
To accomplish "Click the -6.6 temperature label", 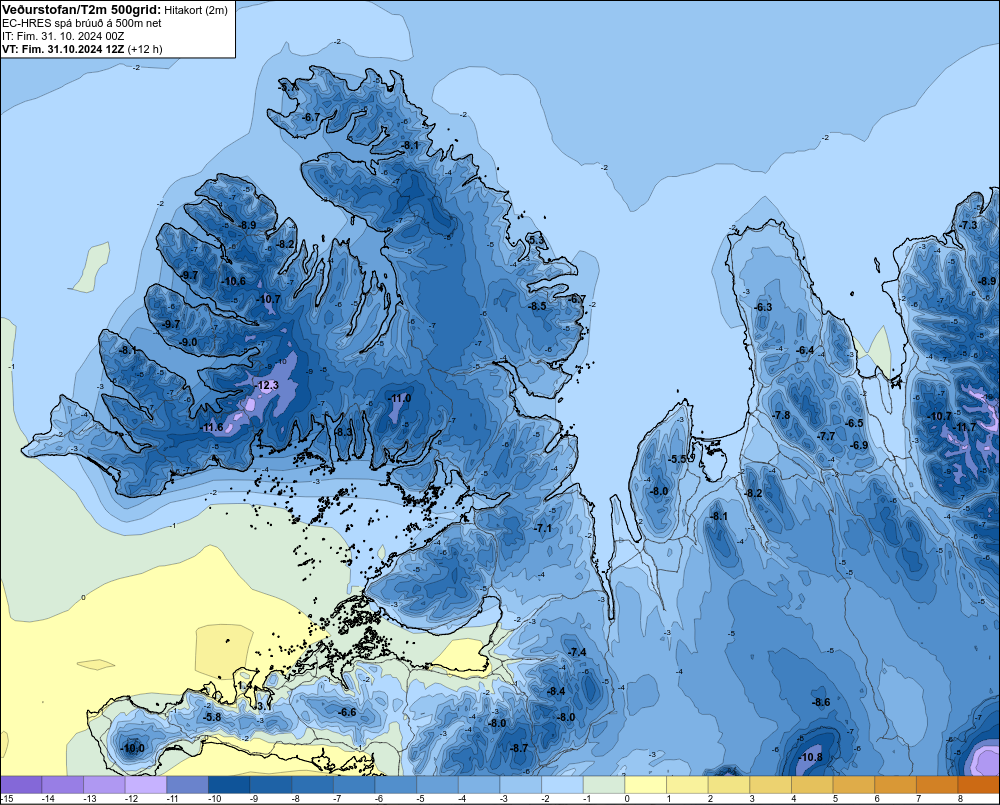I will [347, 713].
